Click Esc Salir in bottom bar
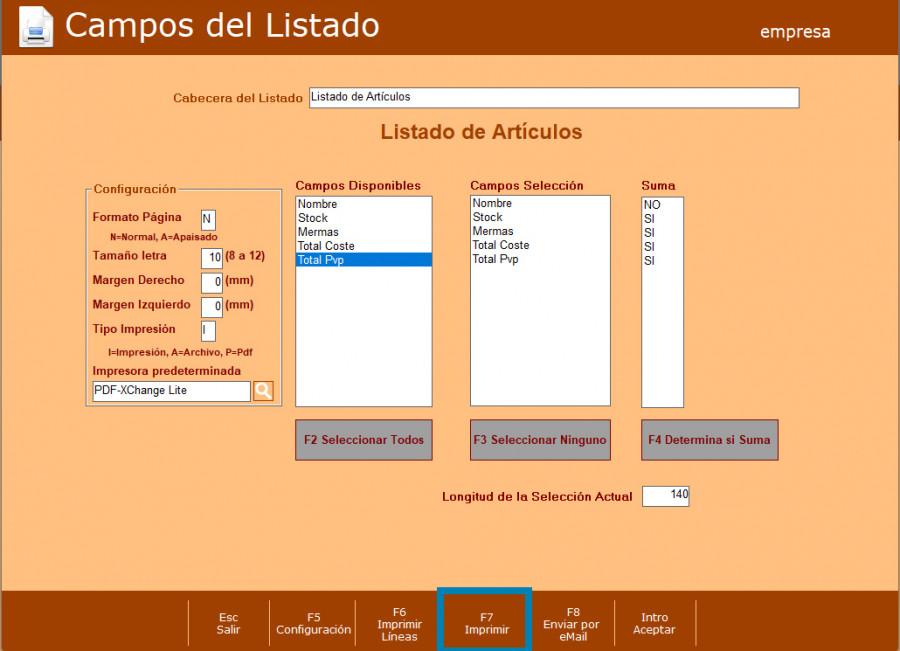This screenshot has width=900, height=651. 228,624
